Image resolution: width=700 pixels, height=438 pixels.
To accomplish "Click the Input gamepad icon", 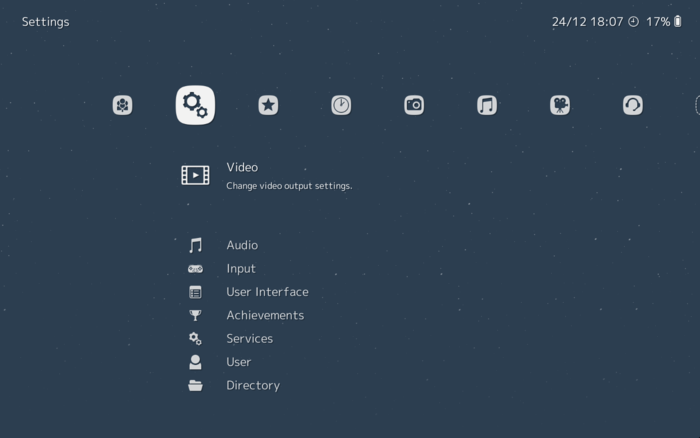I will (195, 269).
